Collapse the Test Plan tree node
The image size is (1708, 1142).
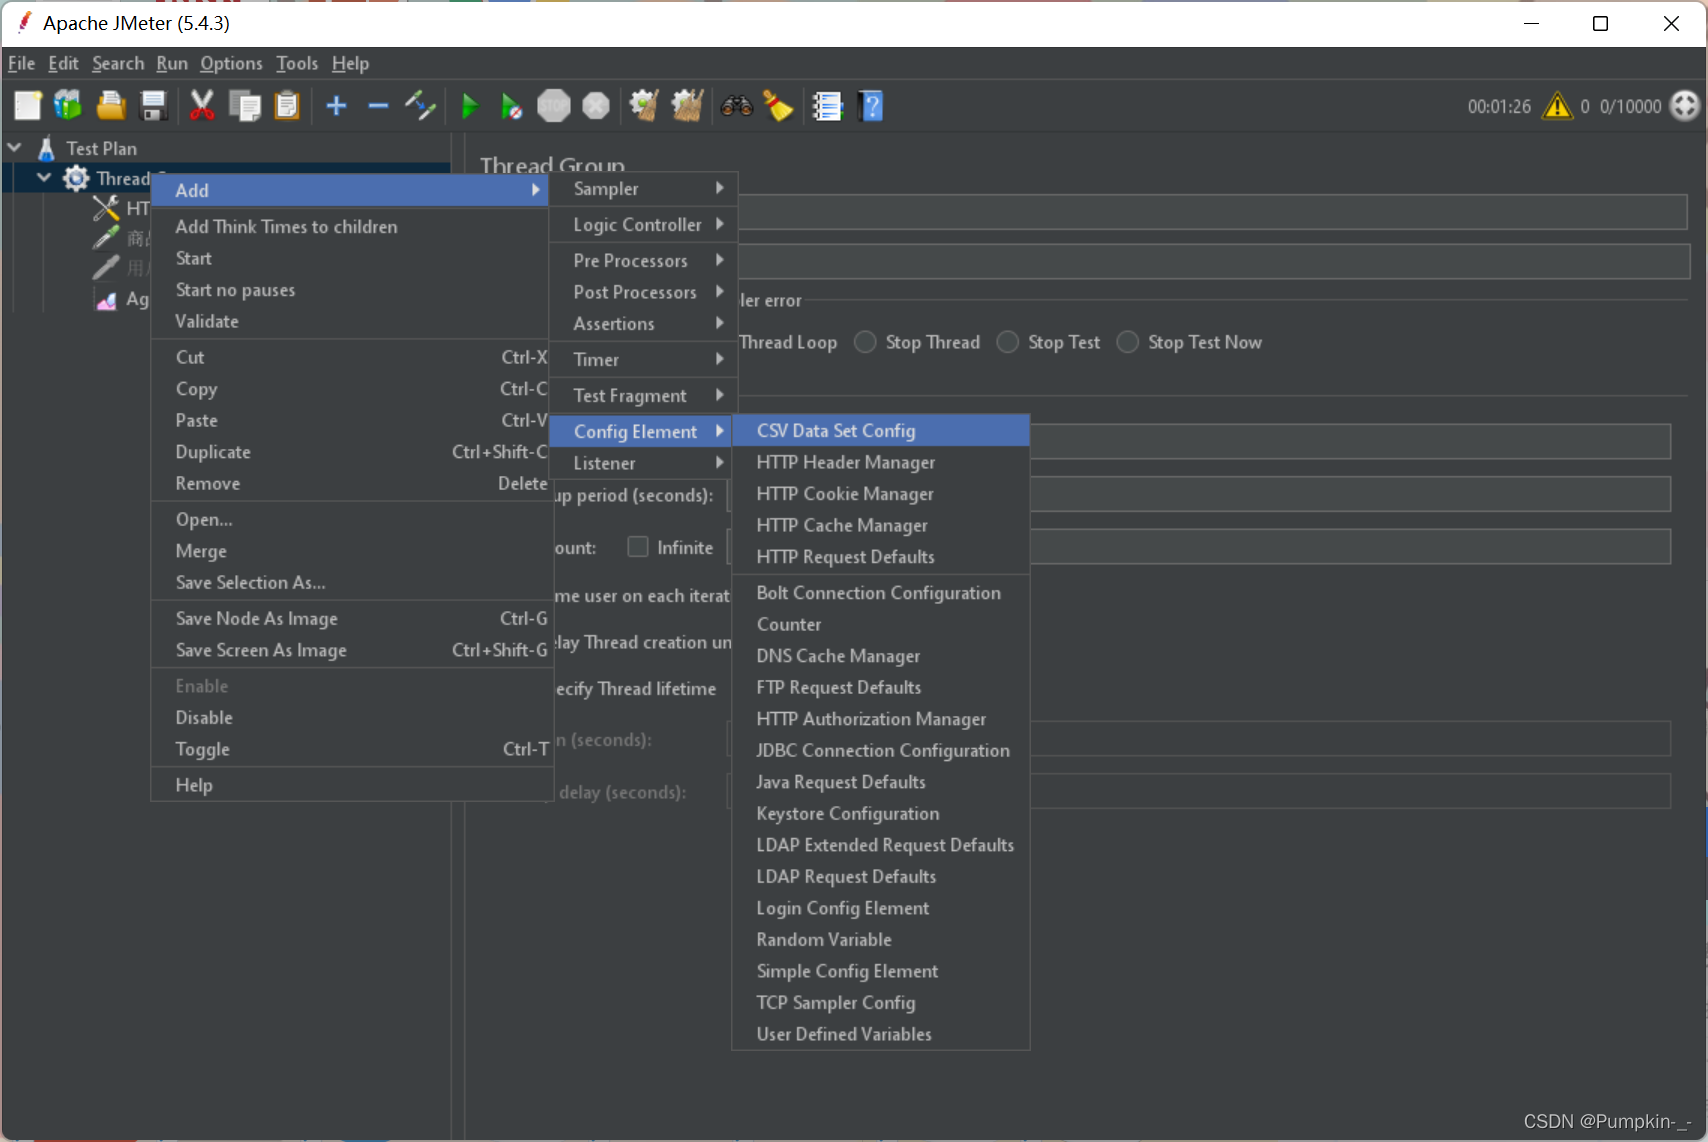click(x=15, y=148)
